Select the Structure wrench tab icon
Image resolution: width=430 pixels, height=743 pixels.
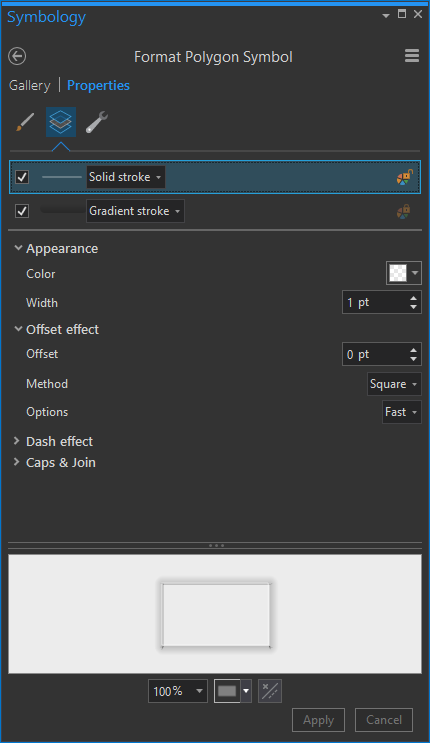pos(97,122)
